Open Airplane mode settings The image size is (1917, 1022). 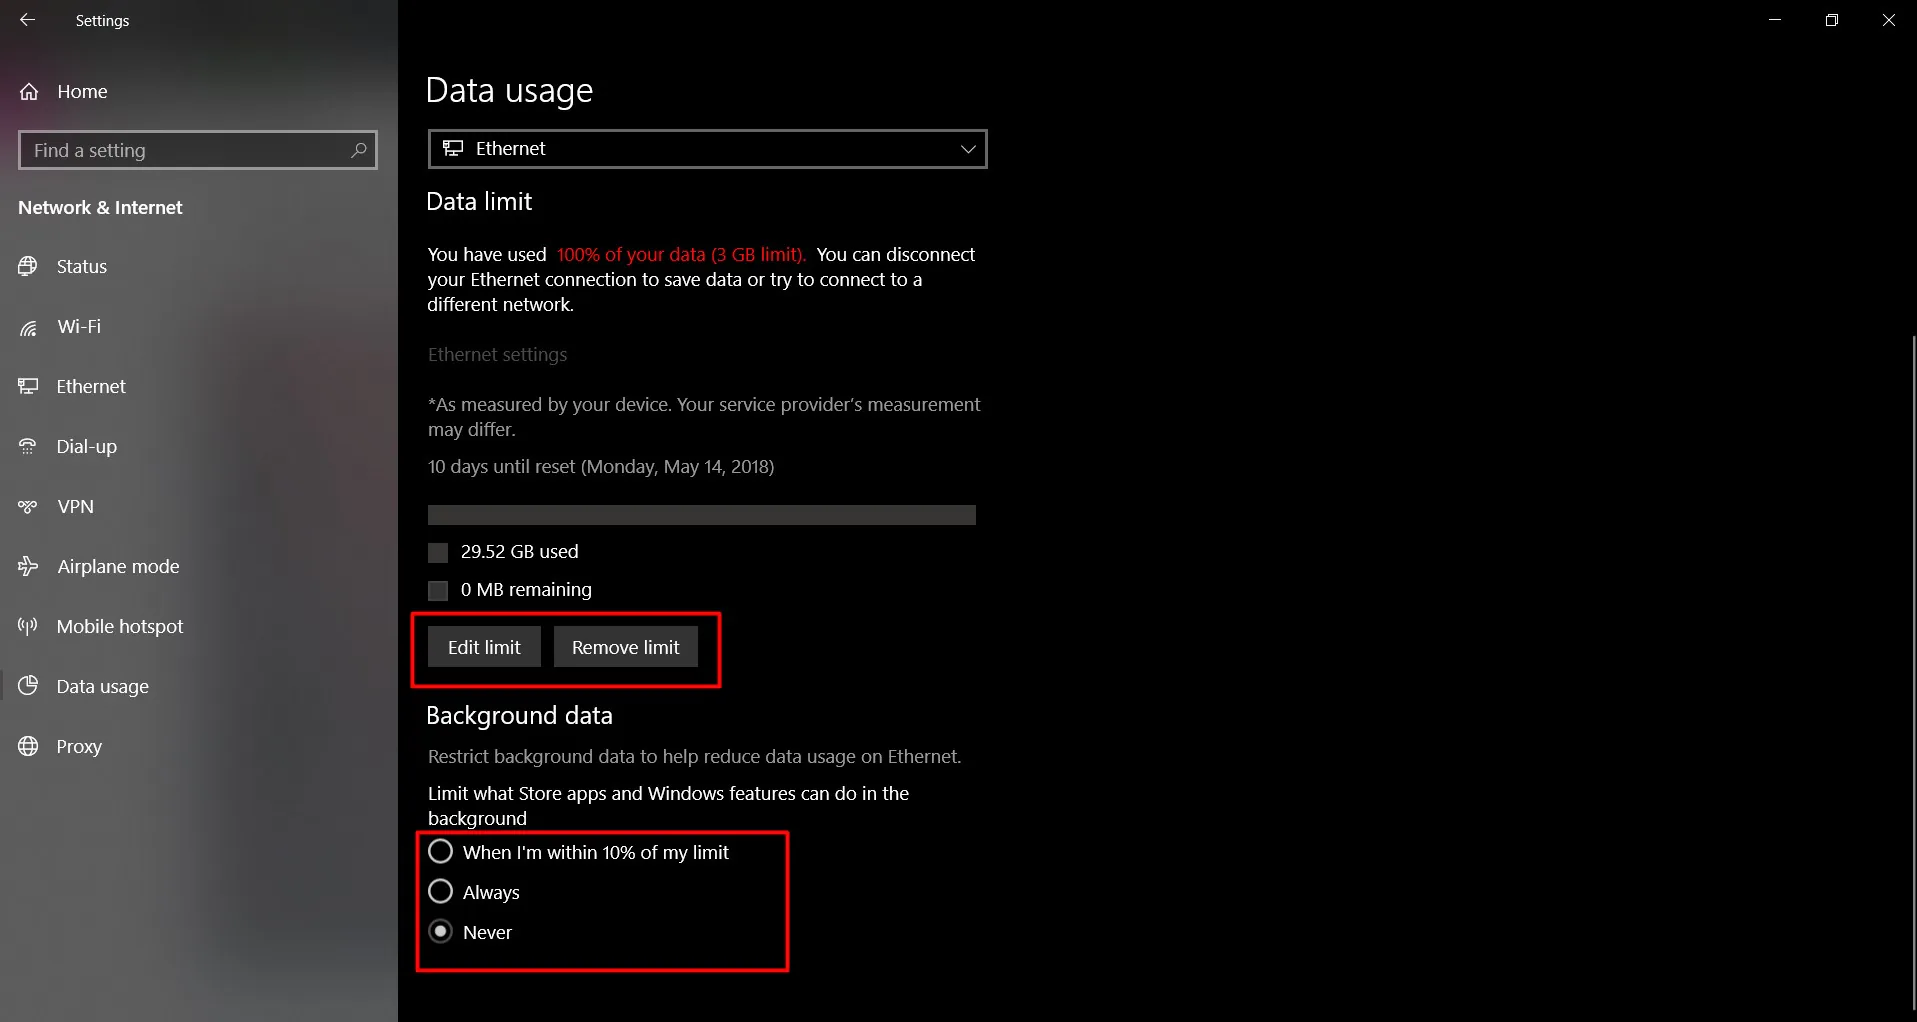coord(199,566)
